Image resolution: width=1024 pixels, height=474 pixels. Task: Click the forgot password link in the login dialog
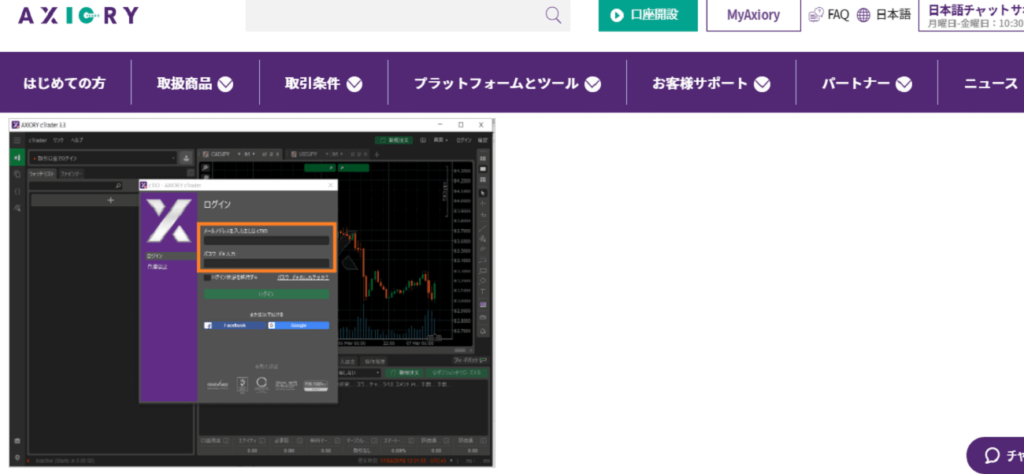(303, 277)
